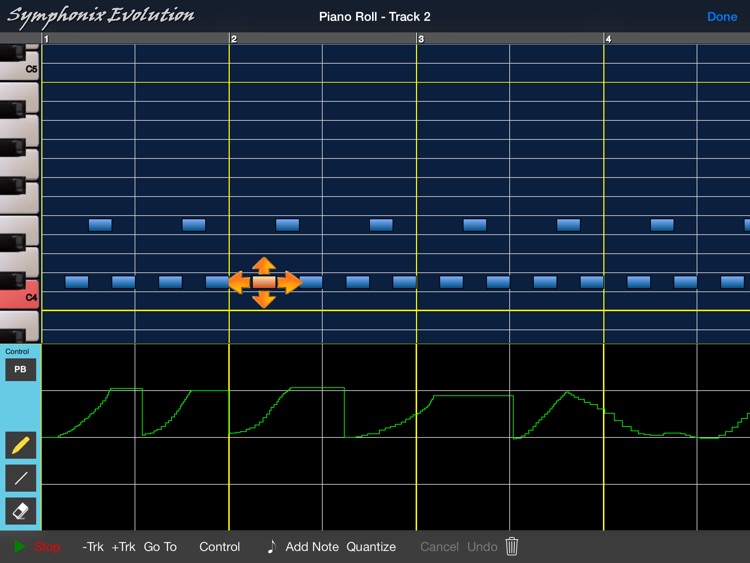The height and width of the screenshot is (563, 750).
Task: Go to next track with +Trk
Action: pos(123,546)
